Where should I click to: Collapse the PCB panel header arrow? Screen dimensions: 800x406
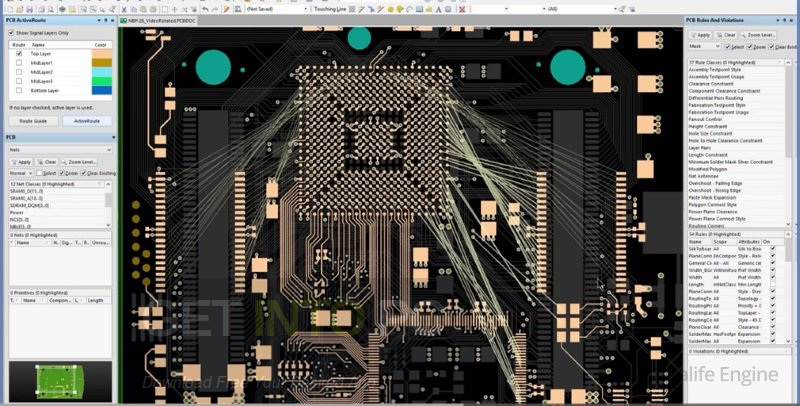(113, 138)
